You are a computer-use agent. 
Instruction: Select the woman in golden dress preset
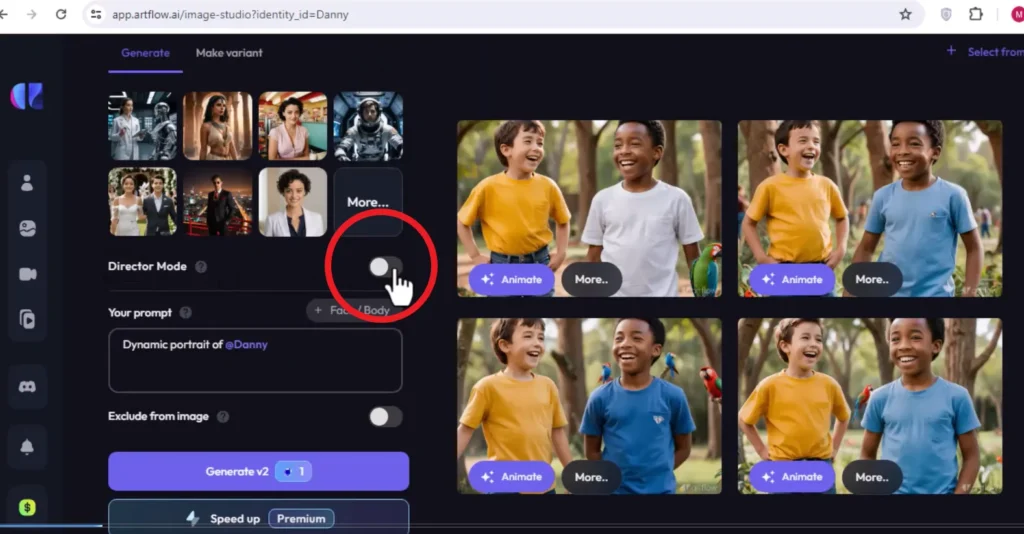pos(217,126)
